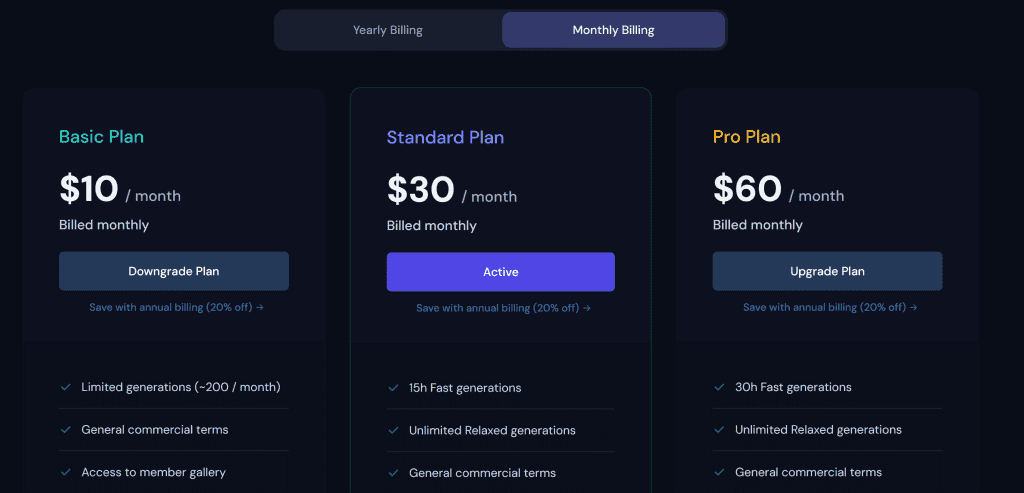This screenshot has width=1024, height=493.
Task: Click checkmark next to 15h Fast generations
Action: (393, 388)
